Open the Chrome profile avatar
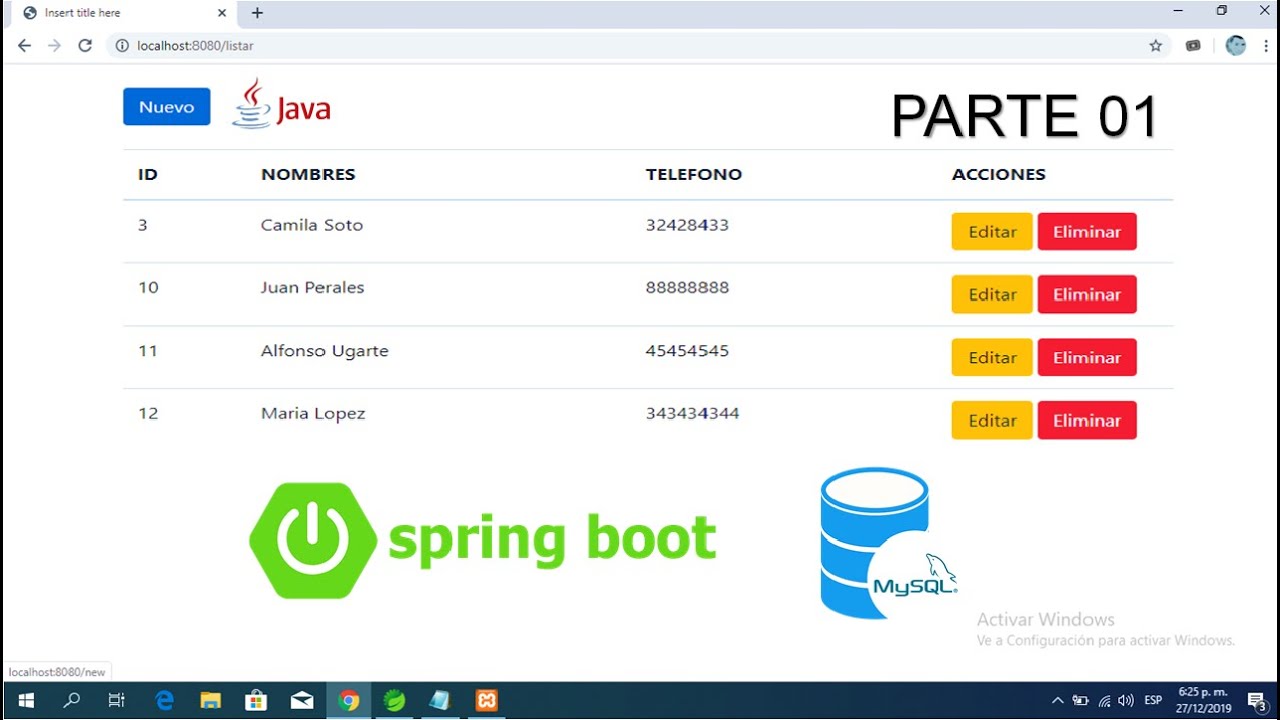This screenshot has width=1280, height=720. (1236, 46)
